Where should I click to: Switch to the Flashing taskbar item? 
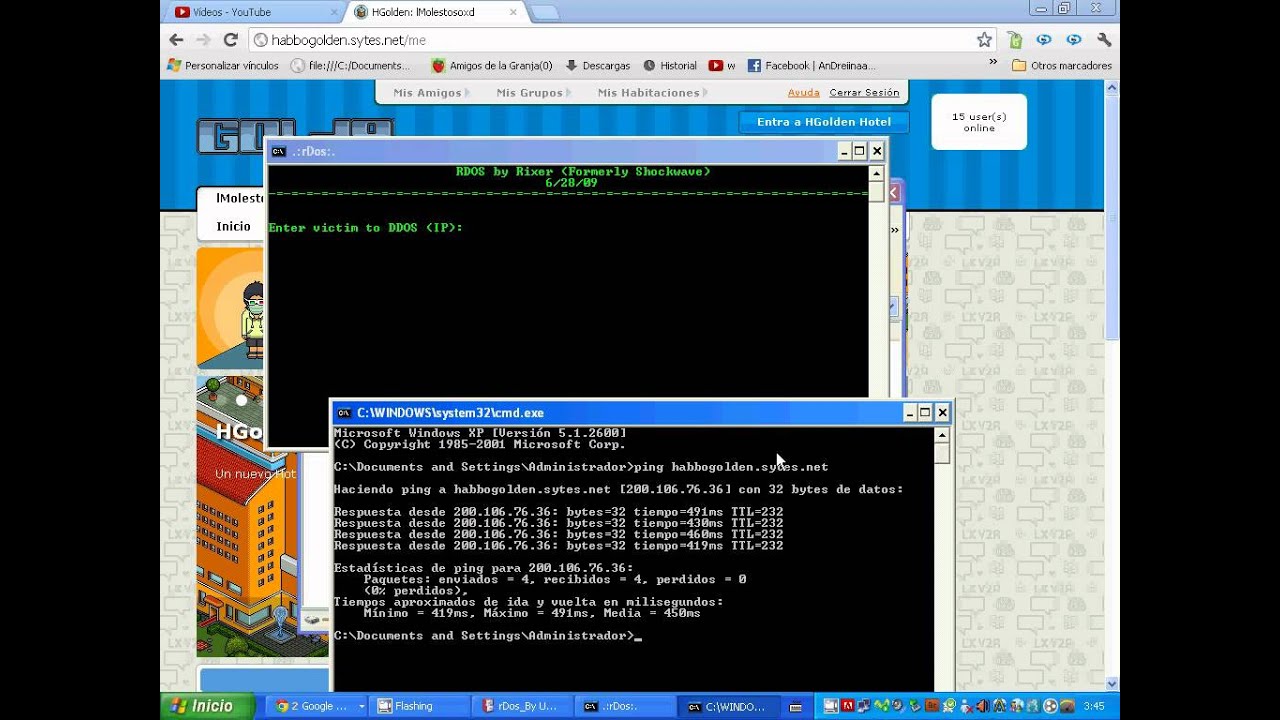[420, 706]
